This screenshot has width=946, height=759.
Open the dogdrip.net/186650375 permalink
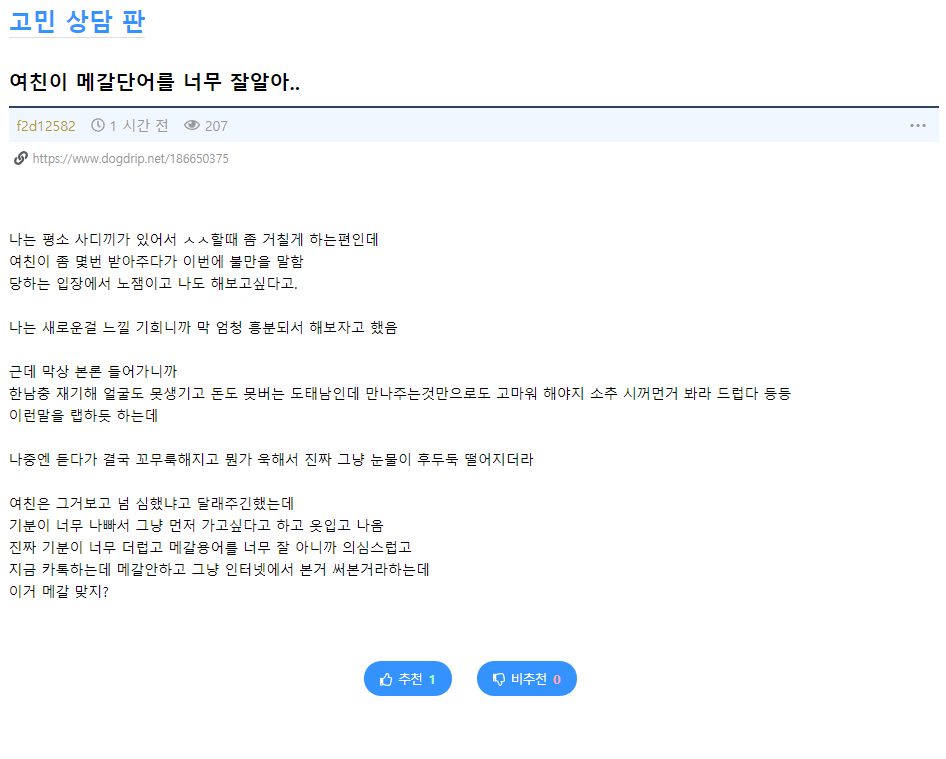(x=130, y=159)
